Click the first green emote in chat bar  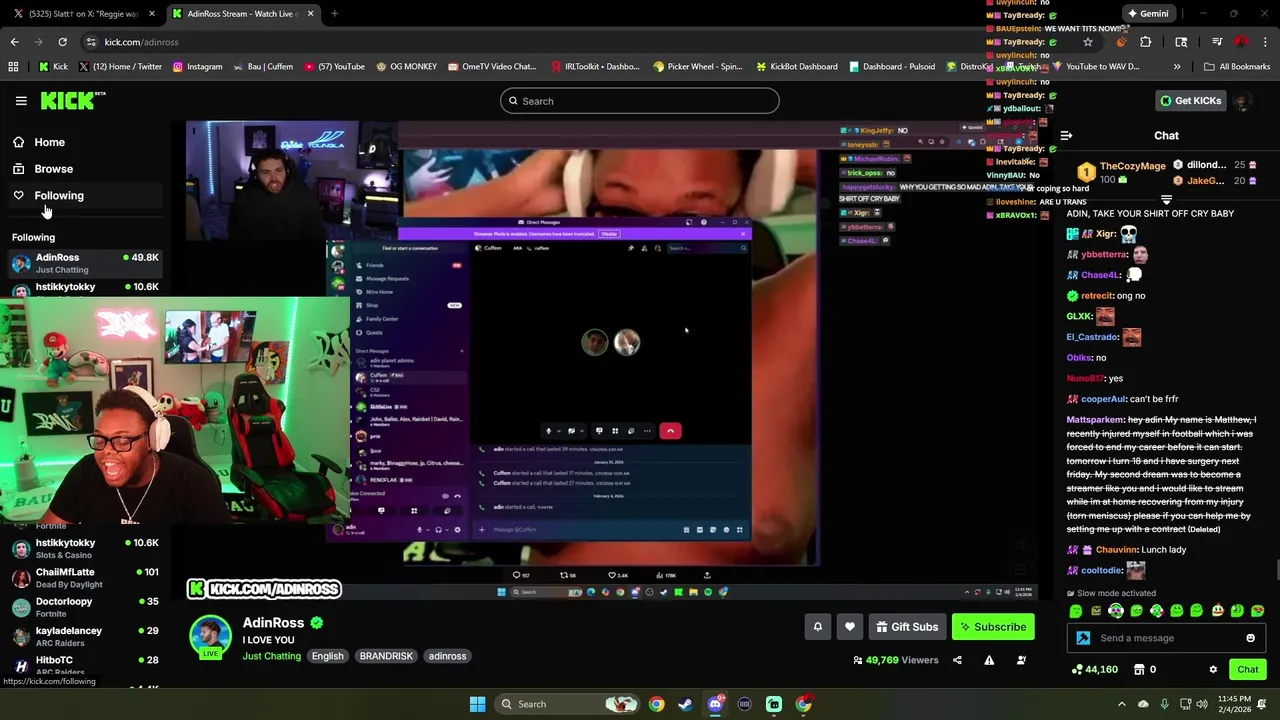coord(1076,611)
